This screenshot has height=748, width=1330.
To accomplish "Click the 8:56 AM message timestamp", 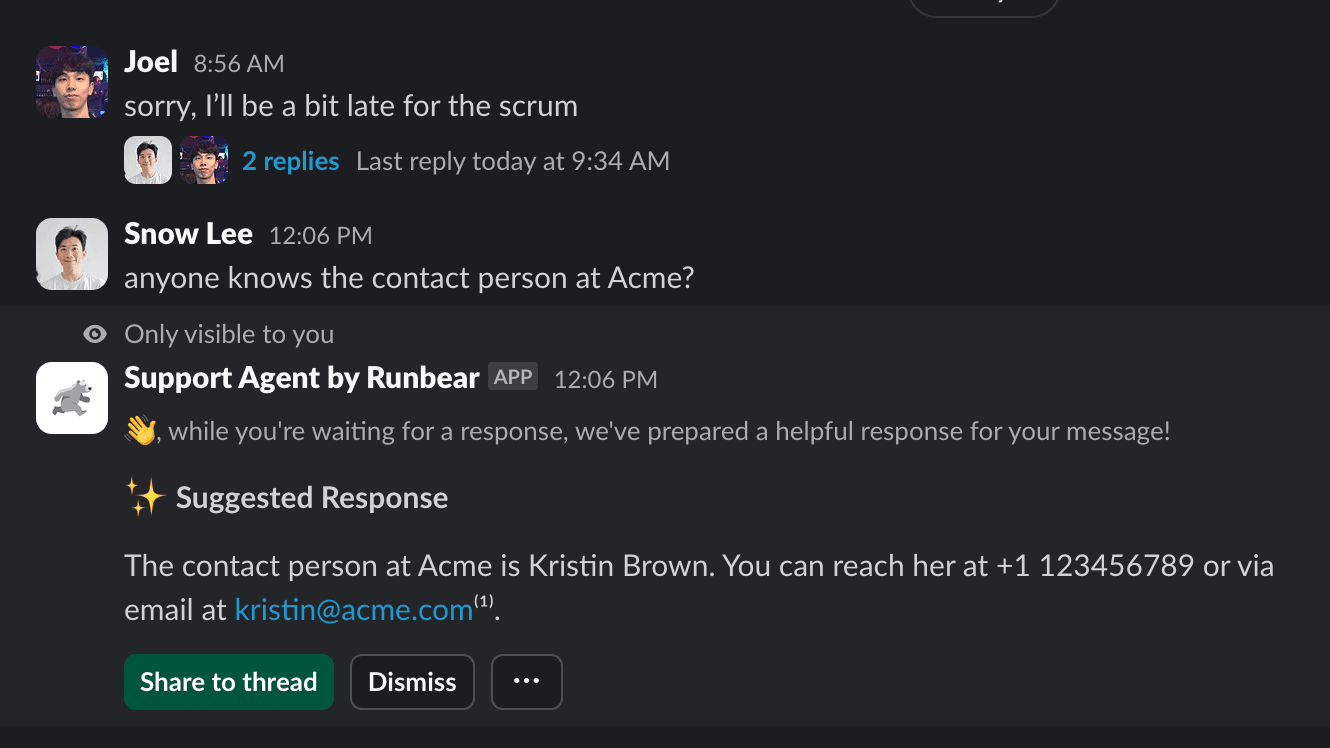I will point(239,64).
